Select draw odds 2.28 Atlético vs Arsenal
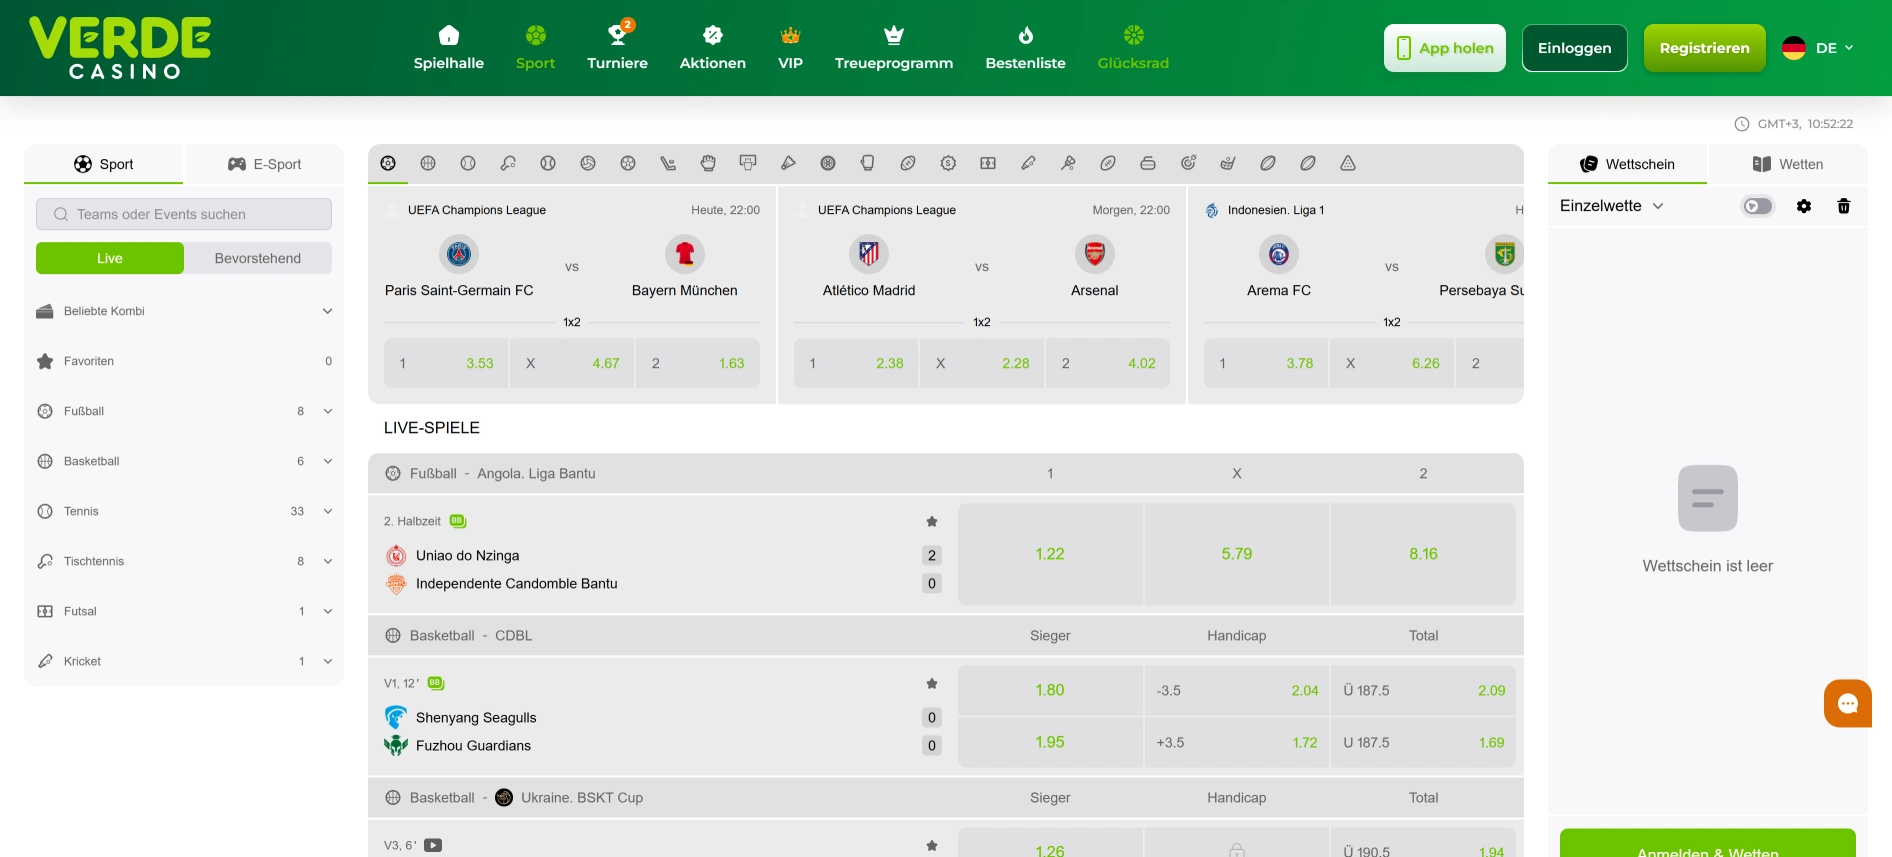Screen dimensions: 1892x857 982,363
